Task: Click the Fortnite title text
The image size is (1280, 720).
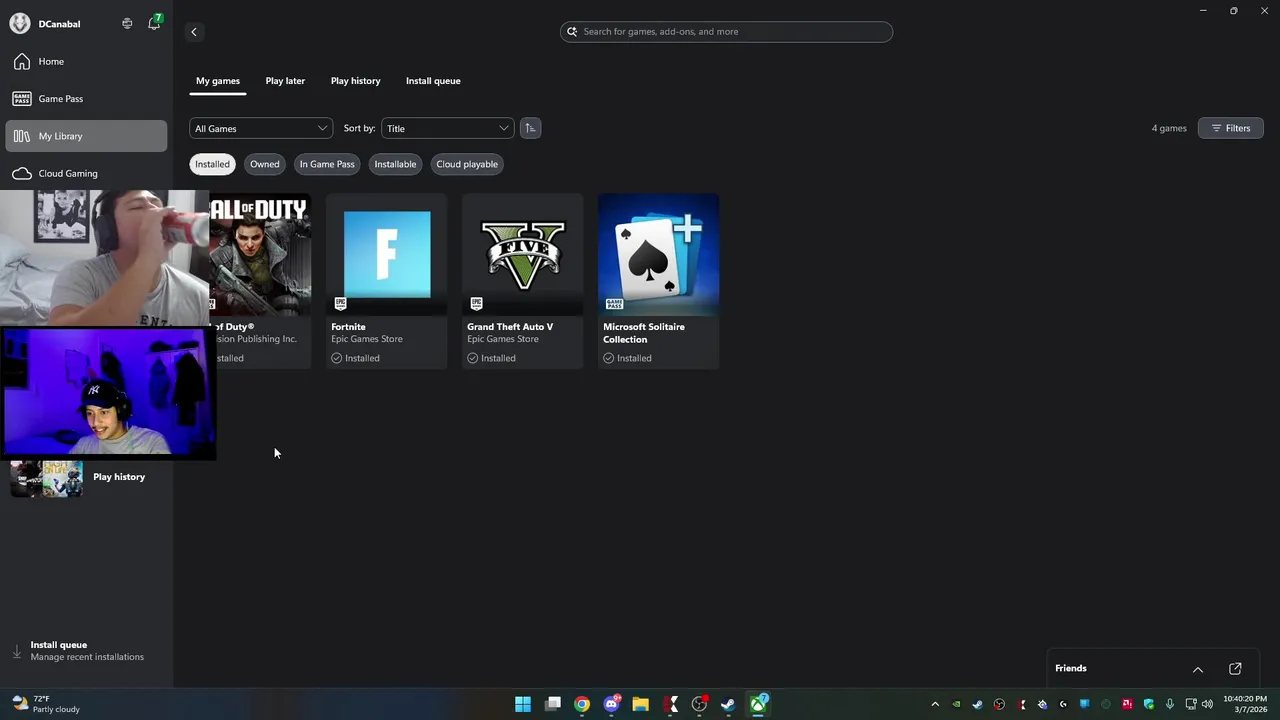Action: (x=349, y=327)
